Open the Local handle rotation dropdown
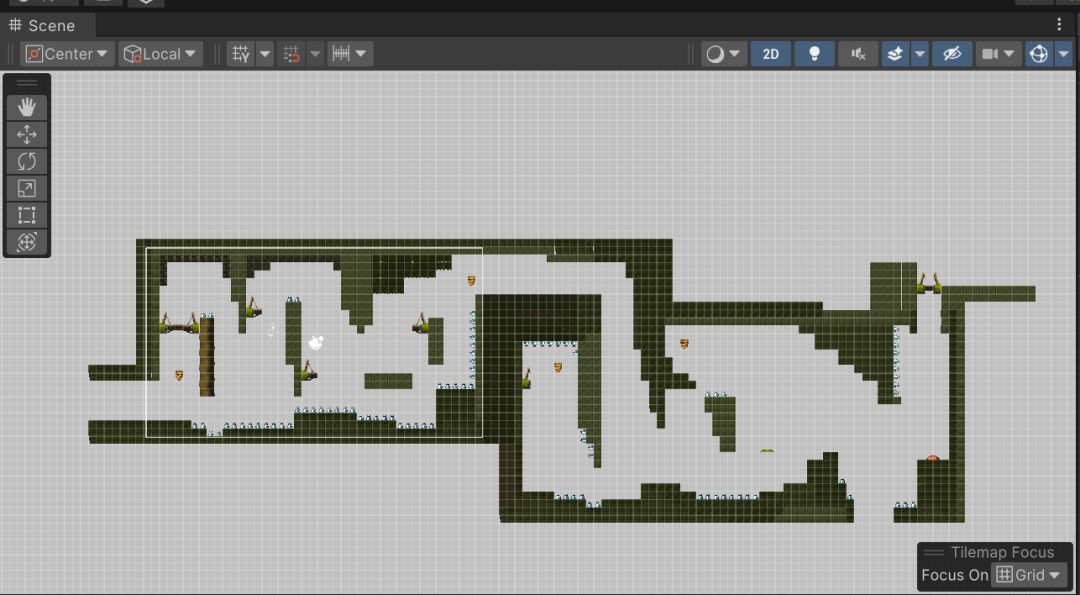1080x595 pixels. (160, 54)
